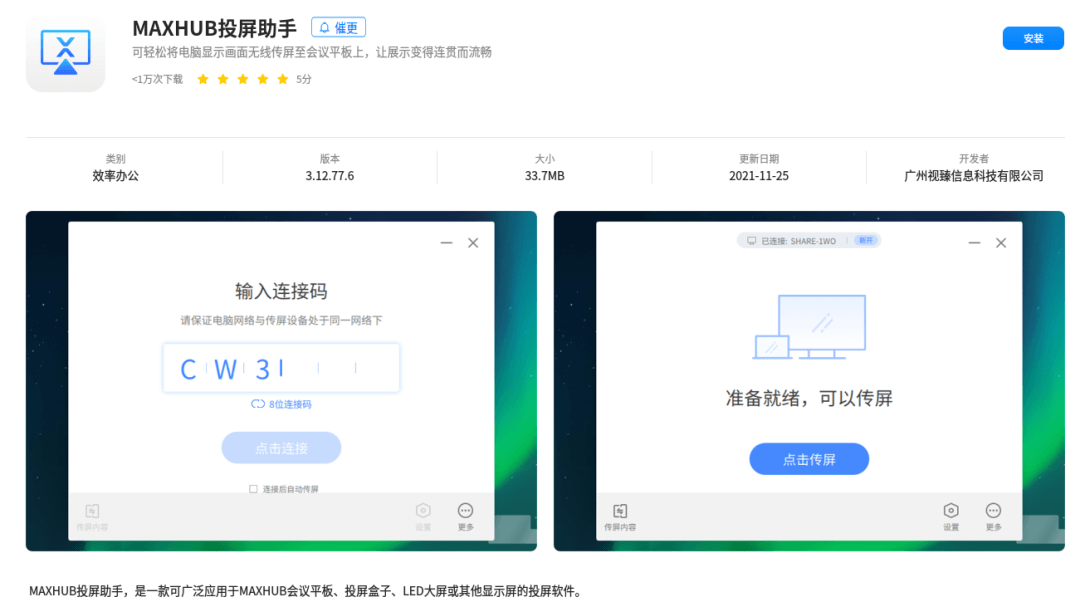Click the app tagline about 无线传屏至会议平板
Image resolution: width=1080 pixels, height=602 pixels.
[312, 52]
